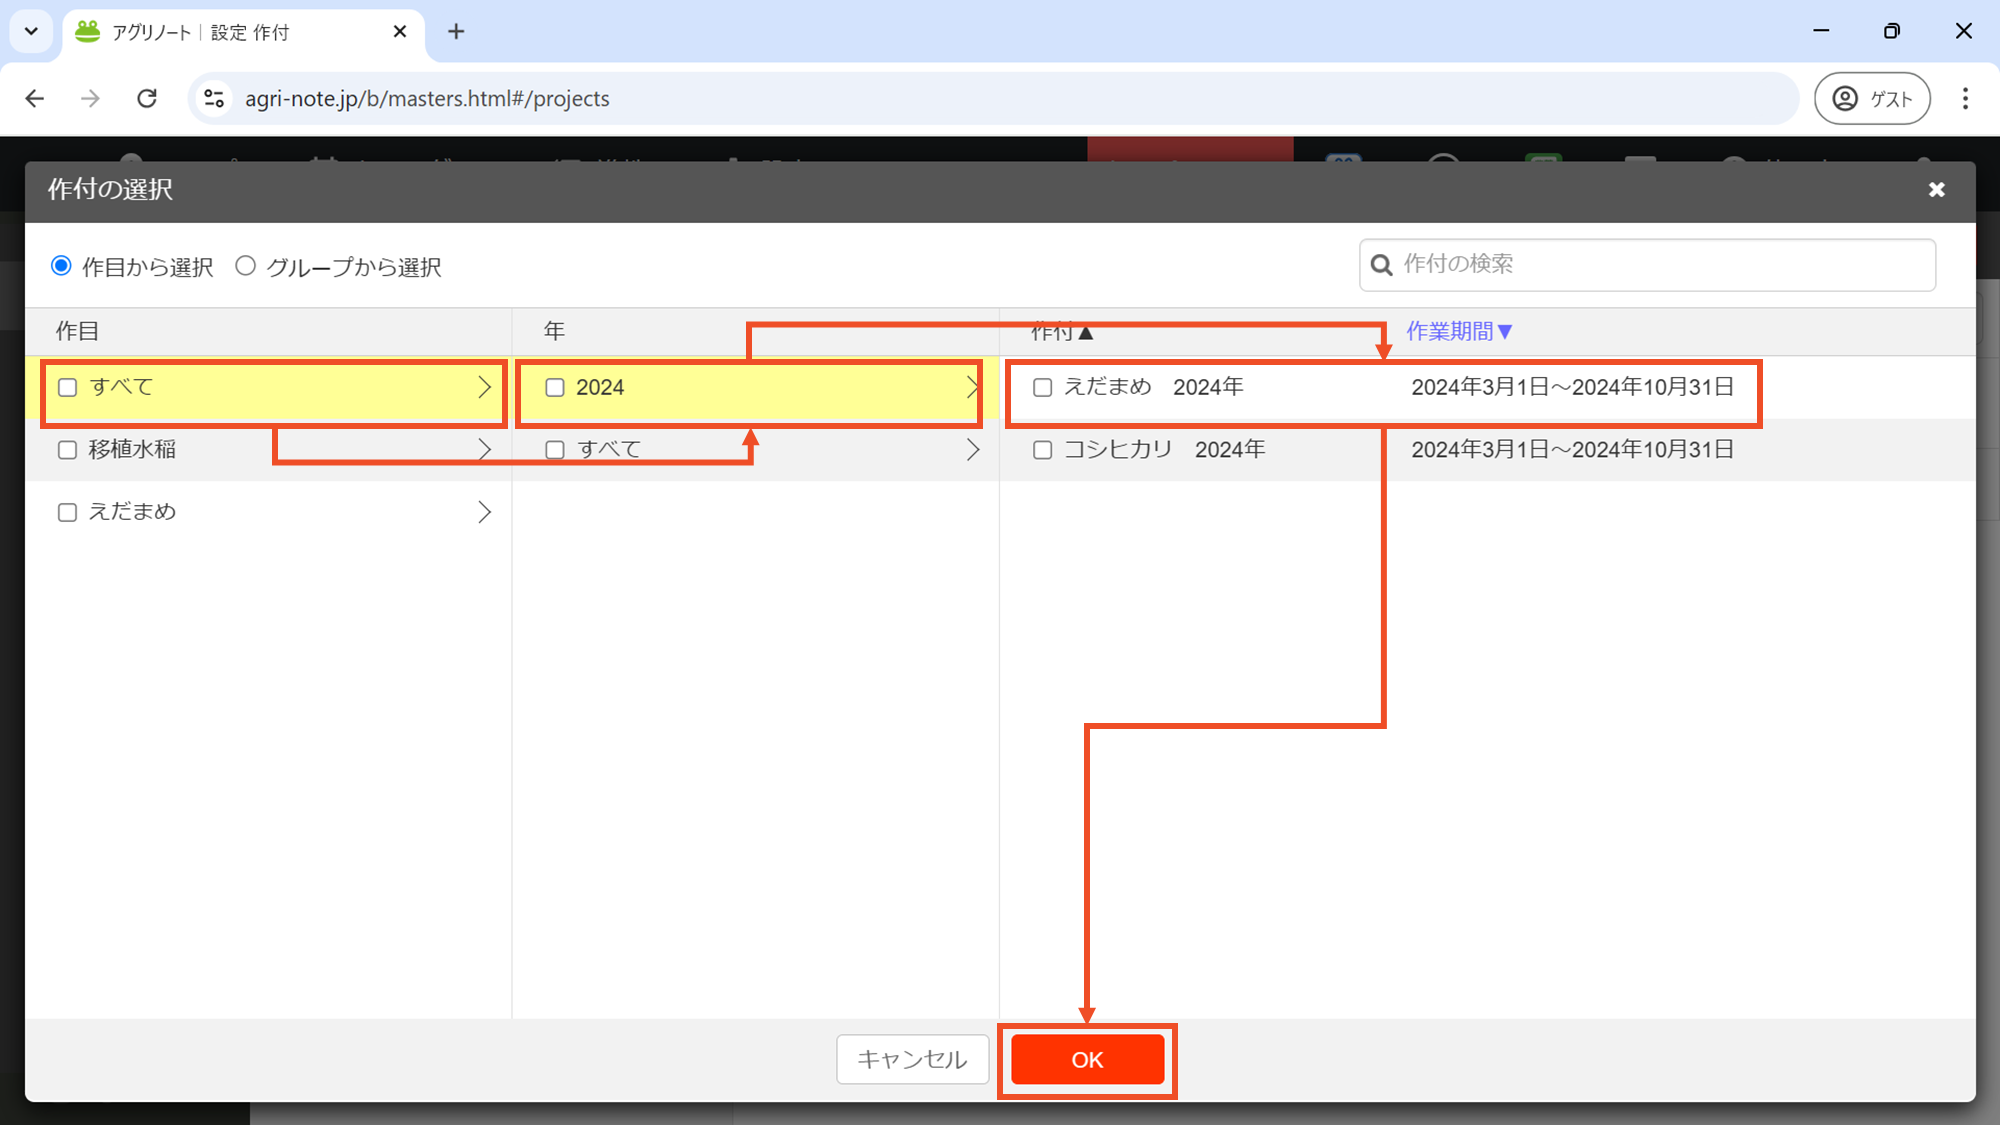Check the えだまめ 2024年 planting checkbox
The image size is (2000, 1125).
(x=1042, y=388)
